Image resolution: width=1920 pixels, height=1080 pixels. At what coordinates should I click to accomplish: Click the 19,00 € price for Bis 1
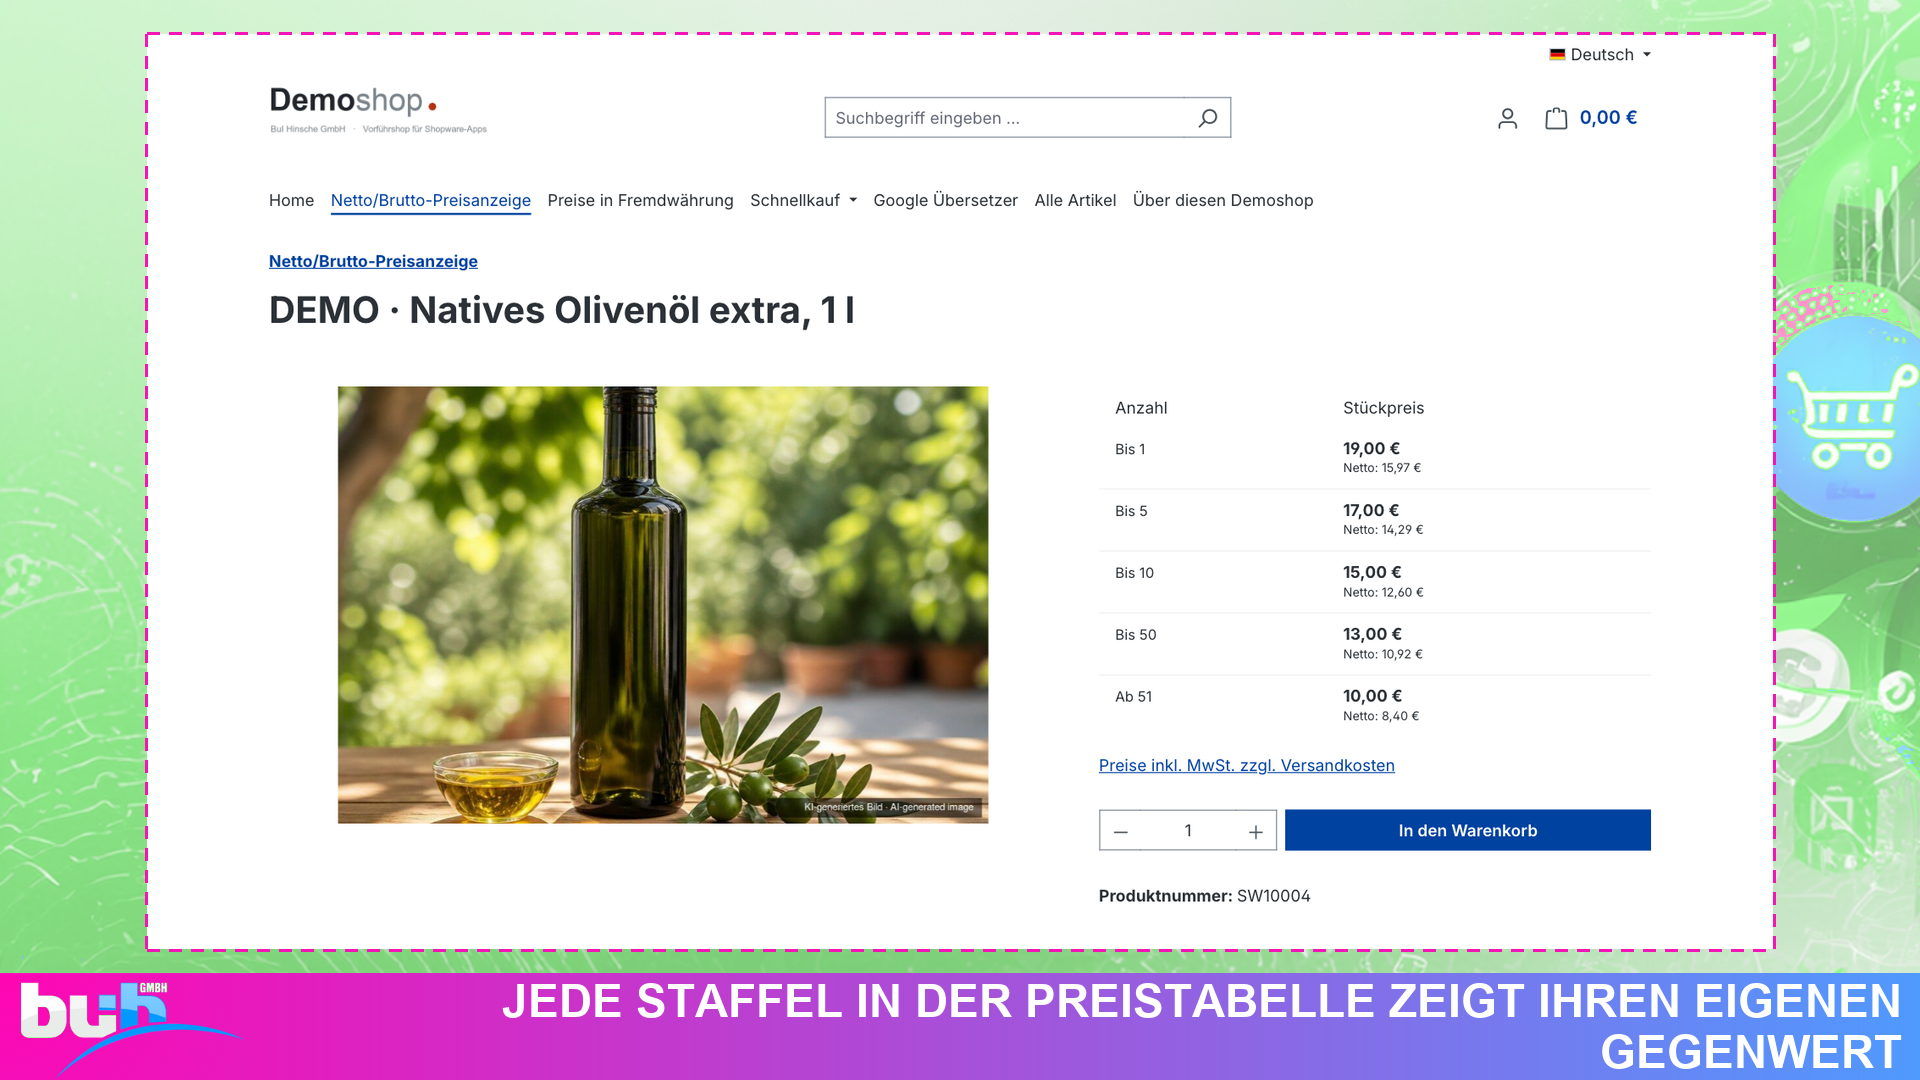click(1371, 449)
